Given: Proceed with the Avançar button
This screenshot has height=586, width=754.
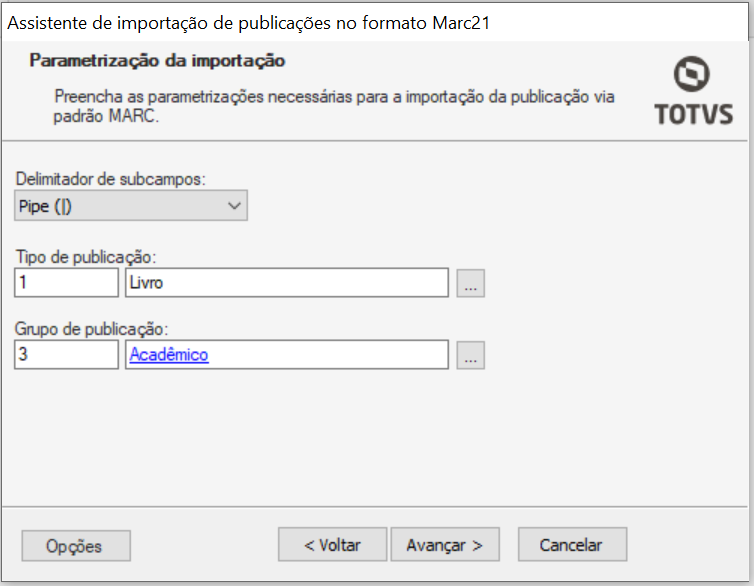Looking at the screenshot, I should [x=445, y=545].
